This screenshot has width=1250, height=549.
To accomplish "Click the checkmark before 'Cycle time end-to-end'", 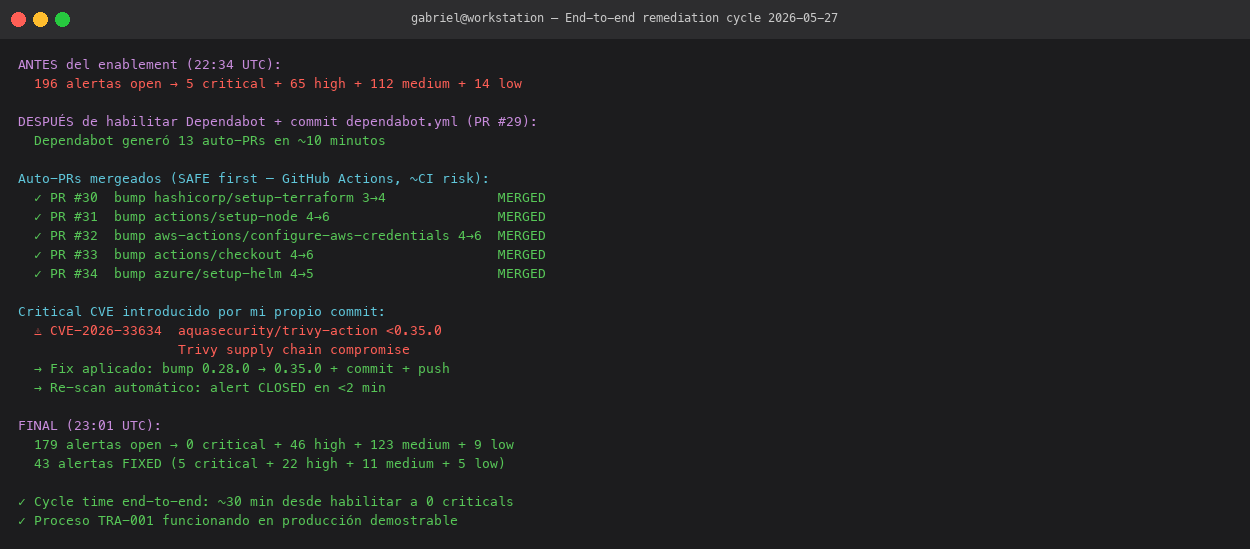I will (22, 502).
